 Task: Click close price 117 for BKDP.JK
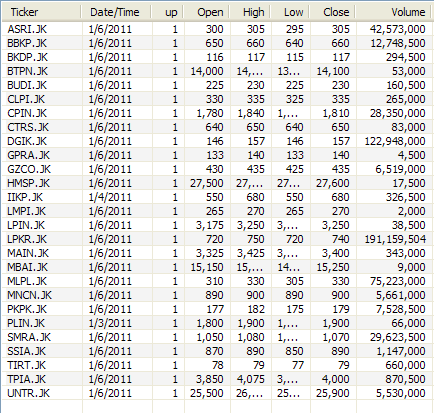tap(341, 57)
